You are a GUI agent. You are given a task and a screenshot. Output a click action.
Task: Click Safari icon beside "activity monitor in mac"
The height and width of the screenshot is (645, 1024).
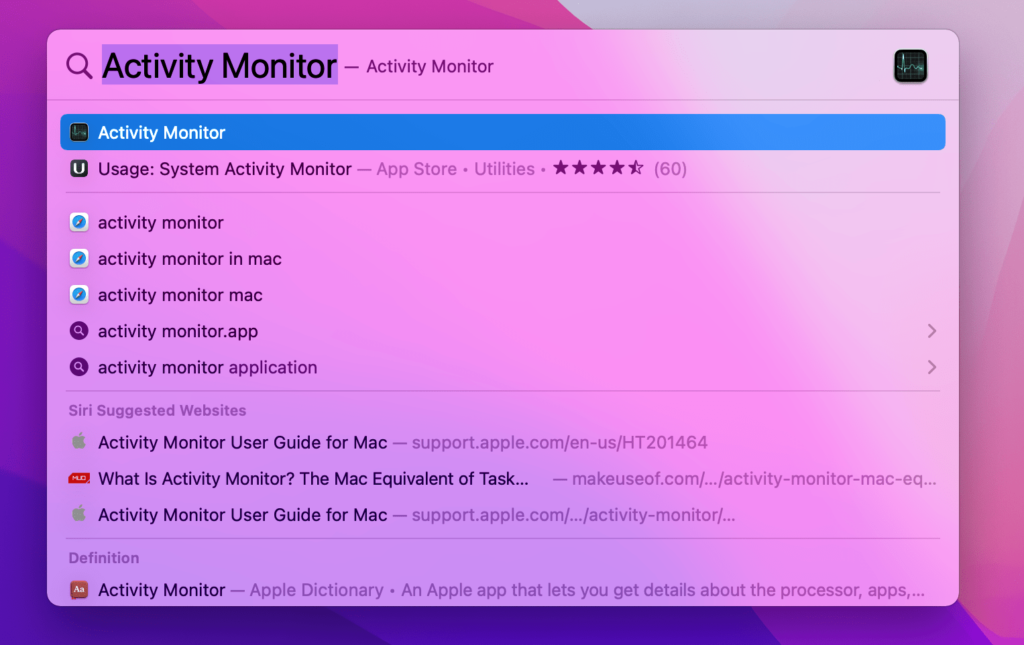pos(79,259)
